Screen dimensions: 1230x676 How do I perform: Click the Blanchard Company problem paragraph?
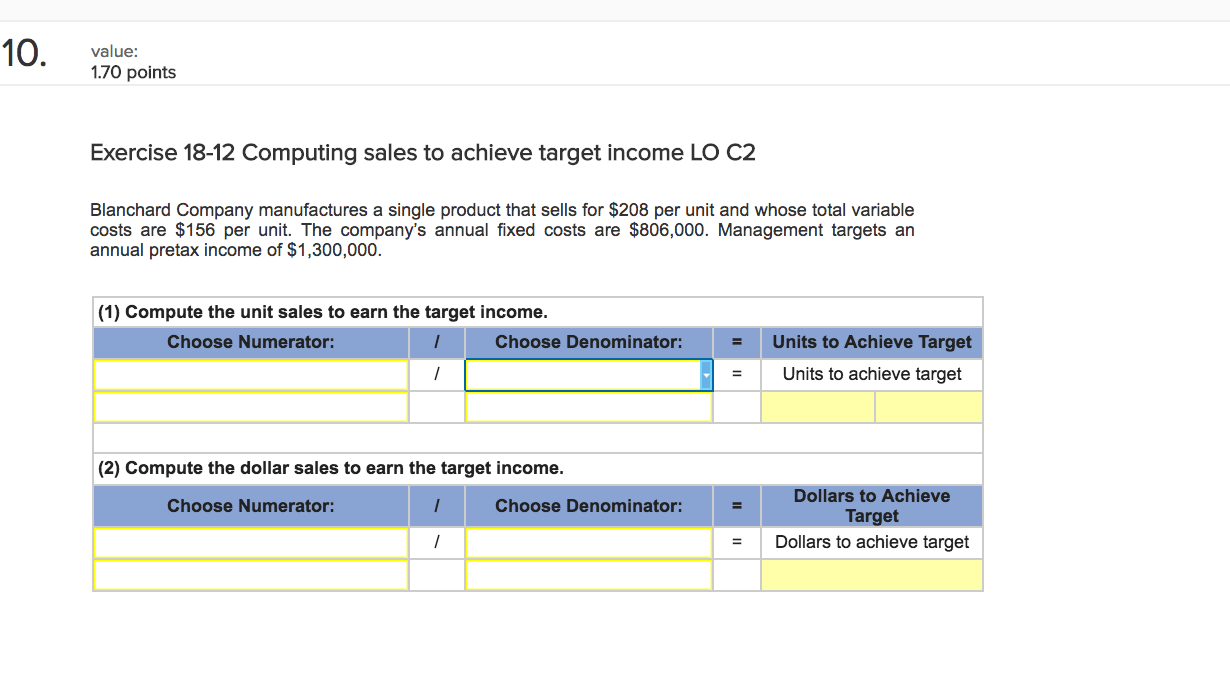coord(502,230)
